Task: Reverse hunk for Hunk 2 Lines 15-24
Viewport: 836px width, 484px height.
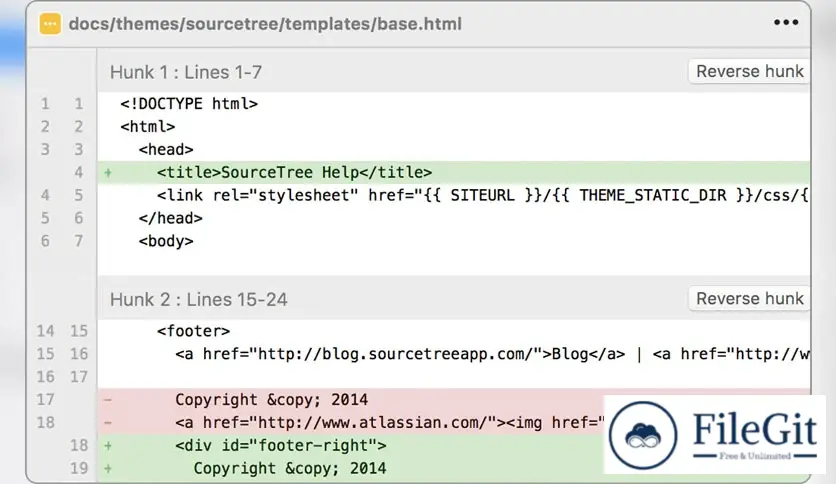Action: (x=750, y=299)
